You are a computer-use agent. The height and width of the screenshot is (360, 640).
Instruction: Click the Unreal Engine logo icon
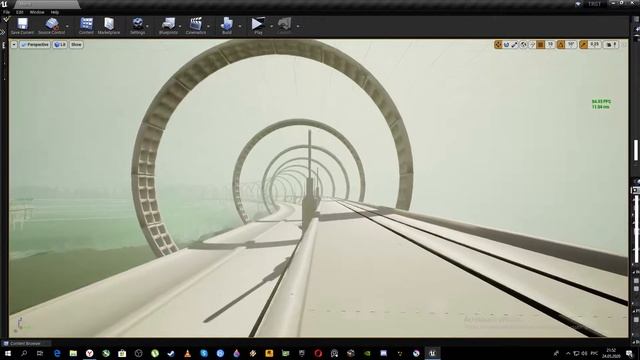coord(4,4)
